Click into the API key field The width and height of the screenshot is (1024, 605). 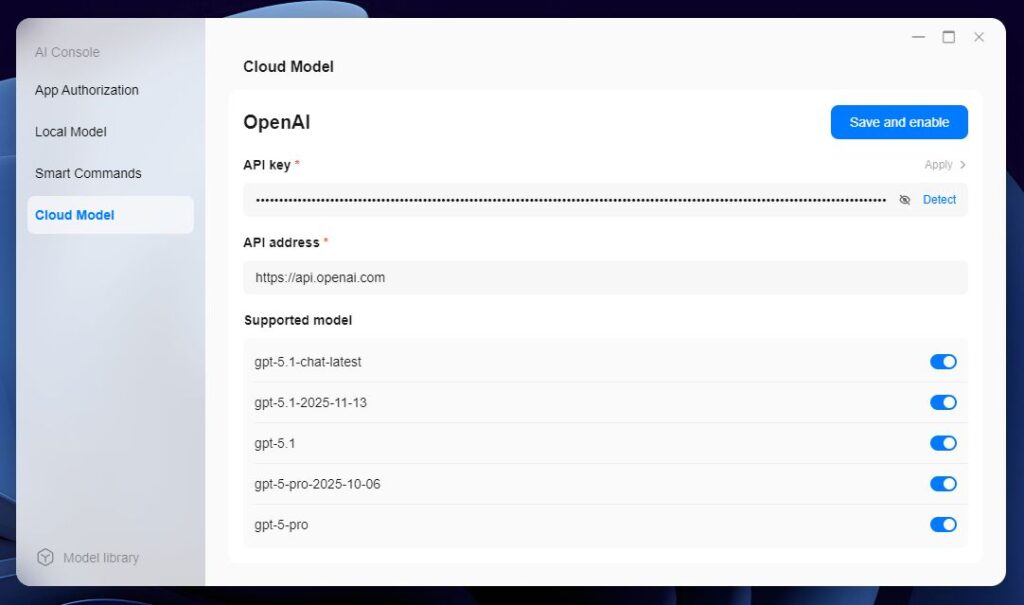(570, 200)
